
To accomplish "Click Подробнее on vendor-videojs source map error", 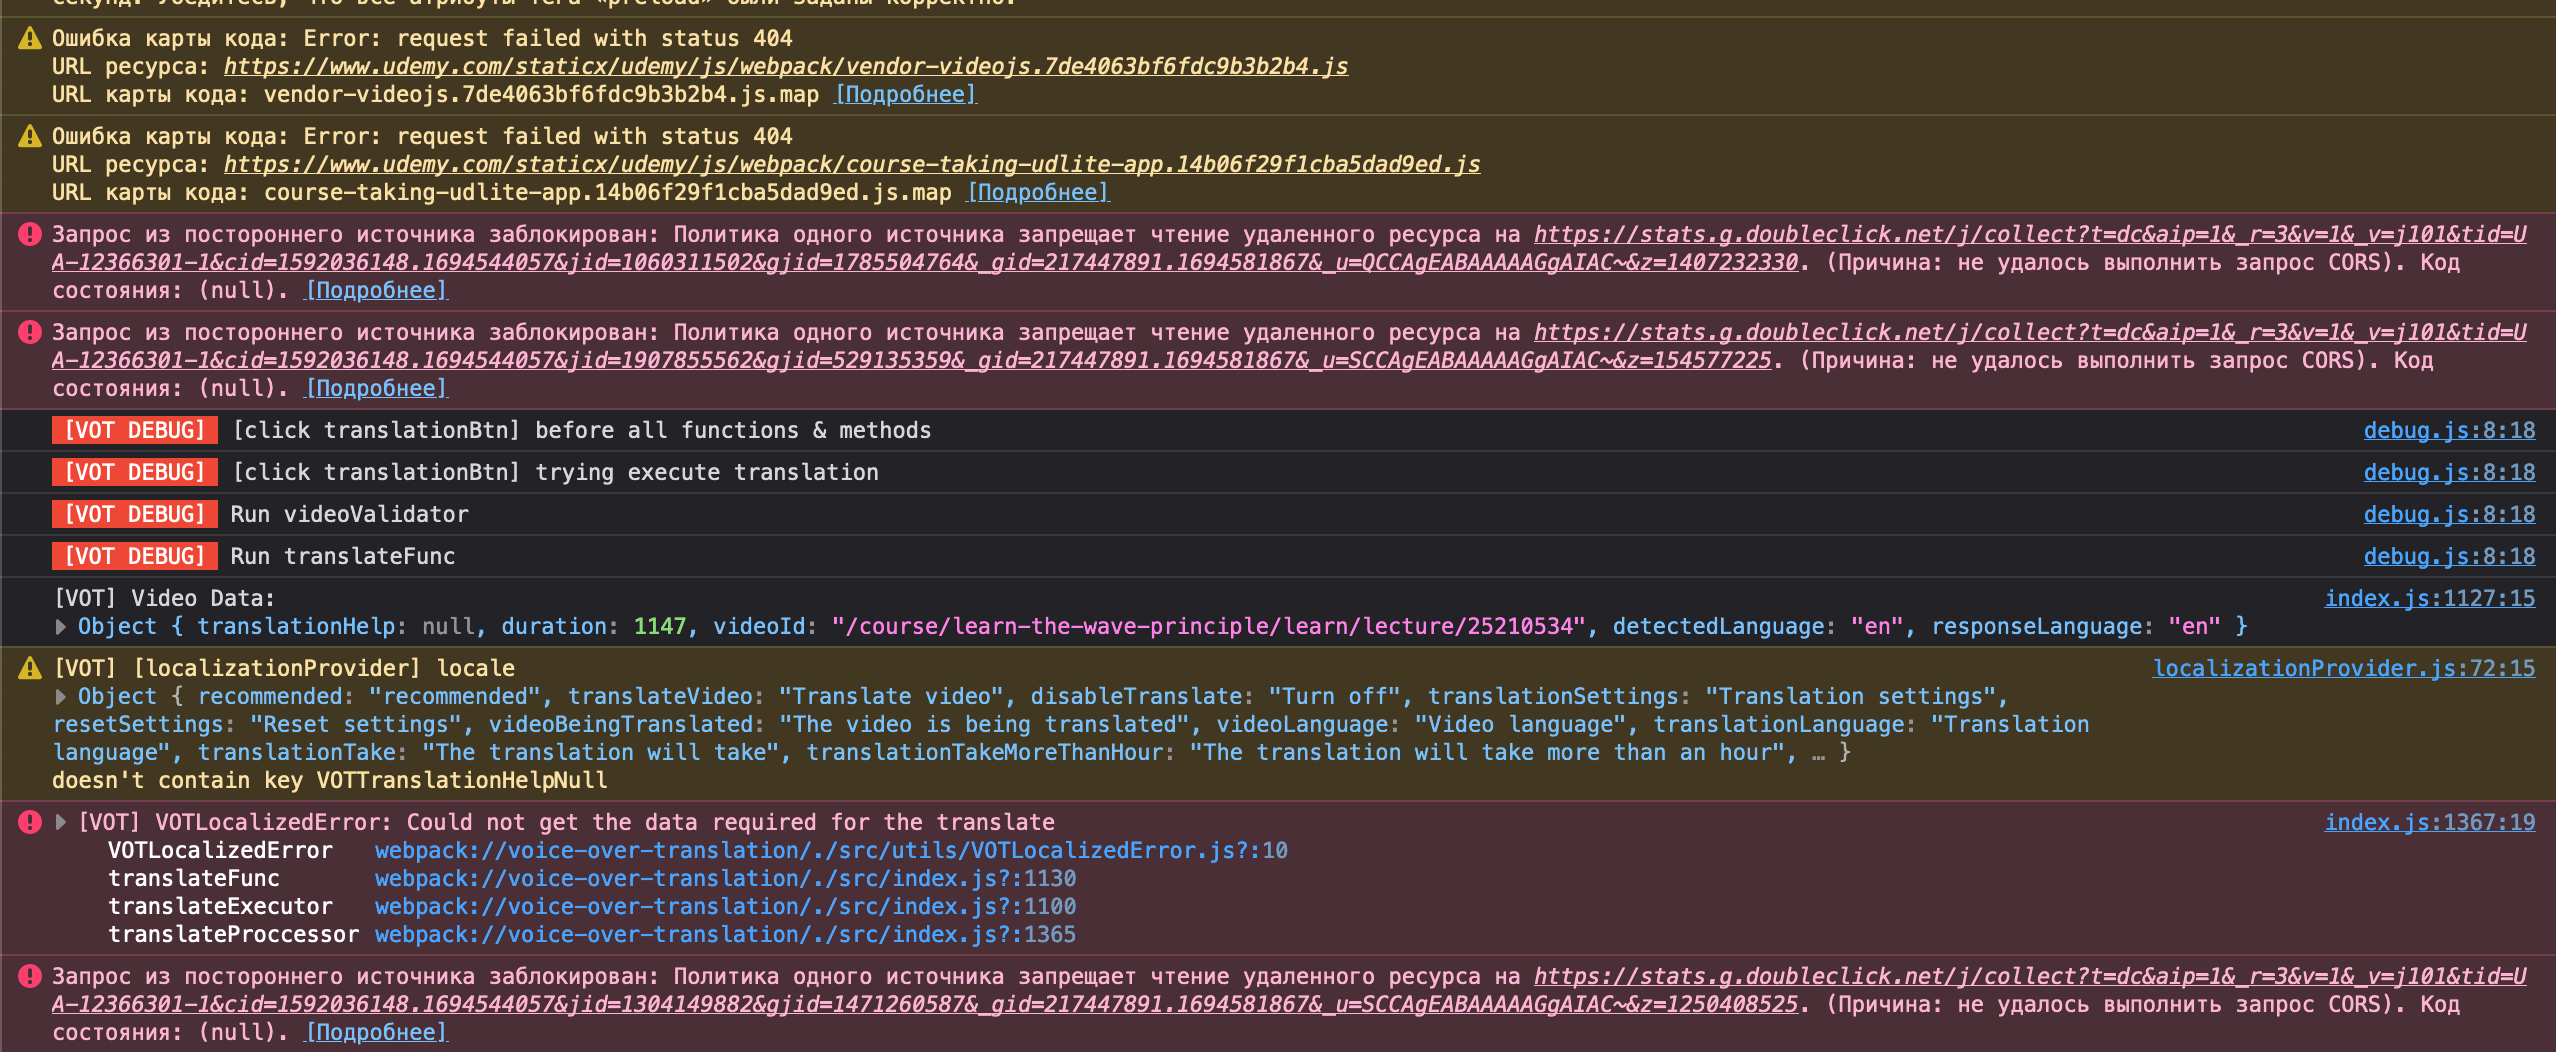I will click(906, 93).
